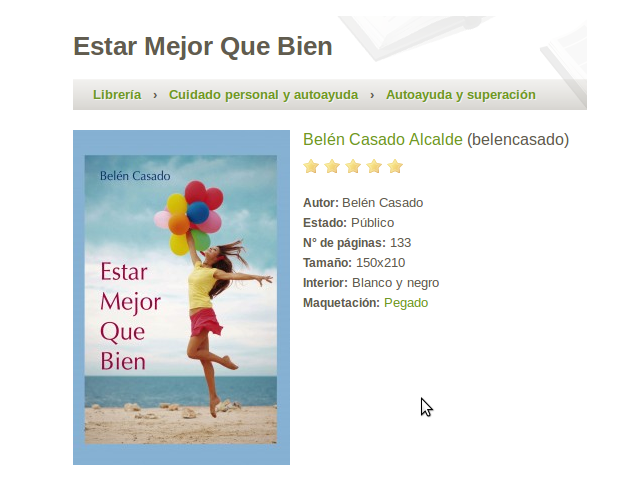Click the (belencasado) username text

(518, 140)
